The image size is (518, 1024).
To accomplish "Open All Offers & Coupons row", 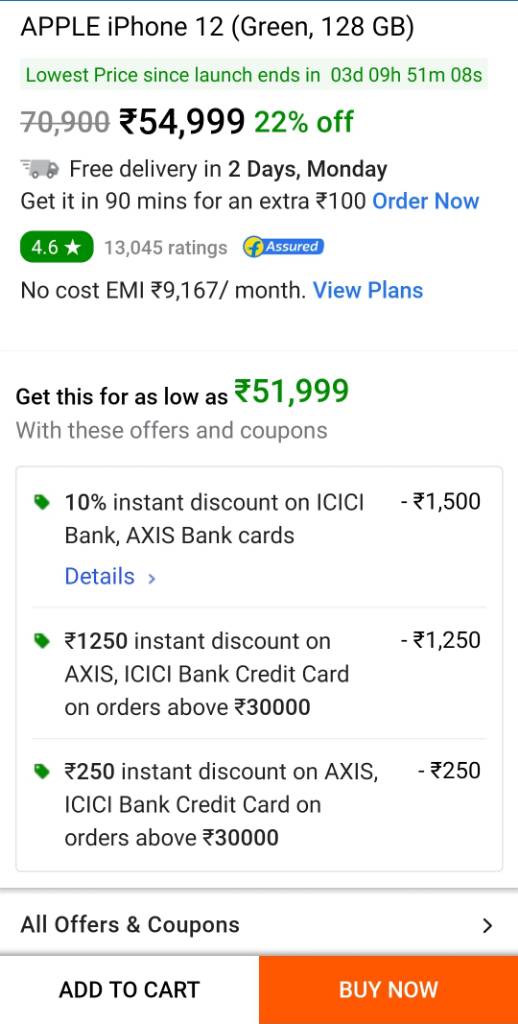I will pyautogui.click(x=259, y=925).
